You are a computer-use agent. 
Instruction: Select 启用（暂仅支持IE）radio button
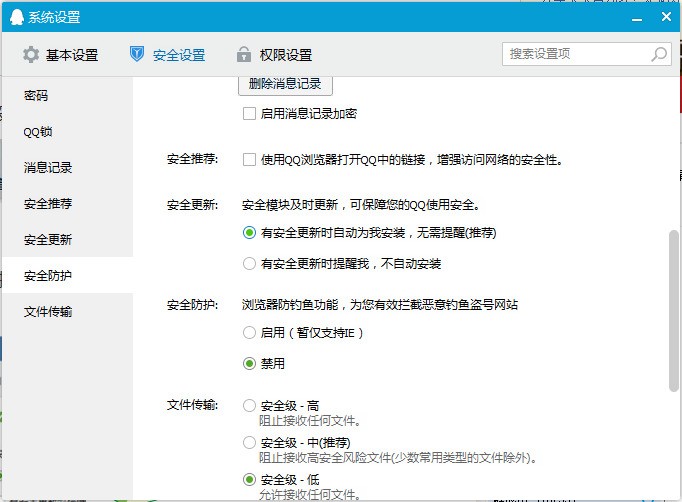249,333
